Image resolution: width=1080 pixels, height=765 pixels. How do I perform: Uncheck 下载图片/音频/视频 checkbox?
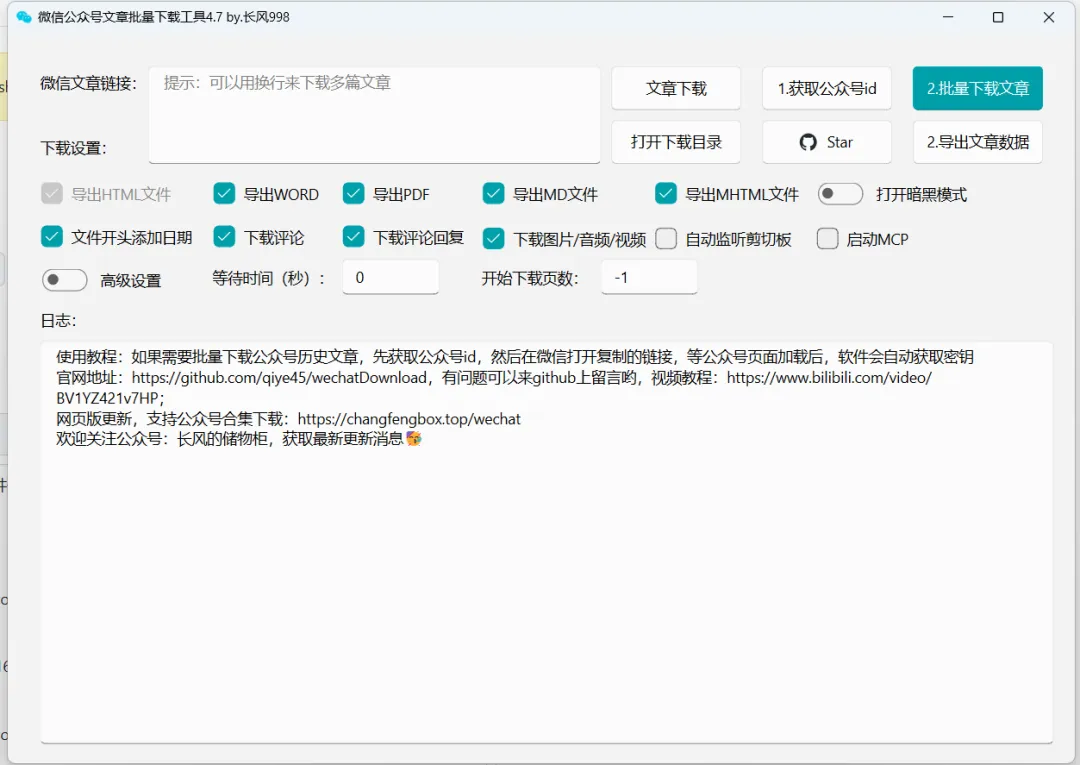click(x=493, y=239)
